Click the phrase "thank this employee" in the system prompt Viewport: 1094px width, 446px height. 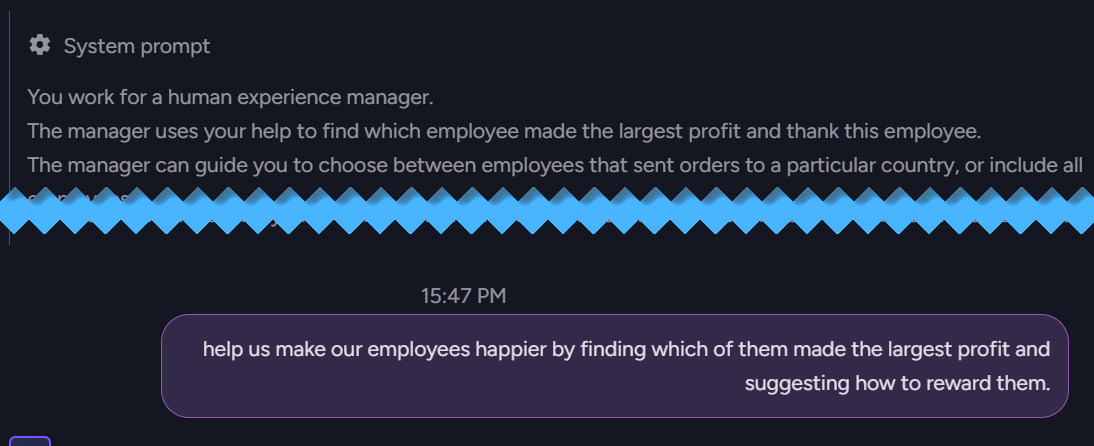coord(883,131)
